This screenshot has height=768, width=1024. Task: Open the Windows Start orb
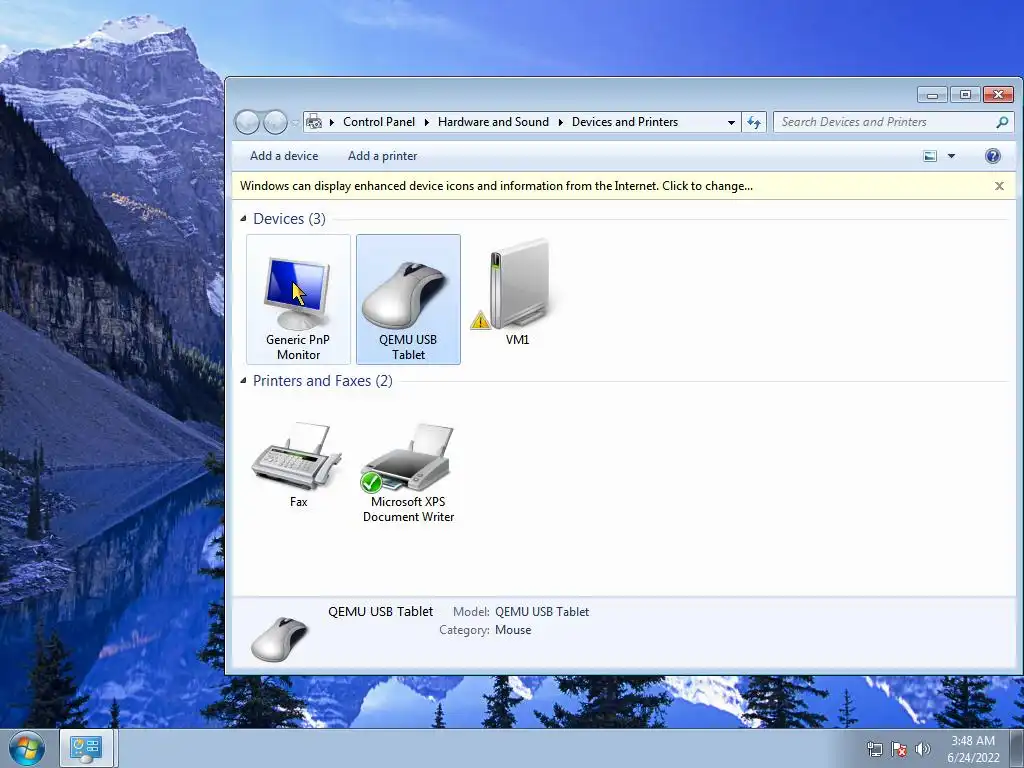[x=27, y=748]
